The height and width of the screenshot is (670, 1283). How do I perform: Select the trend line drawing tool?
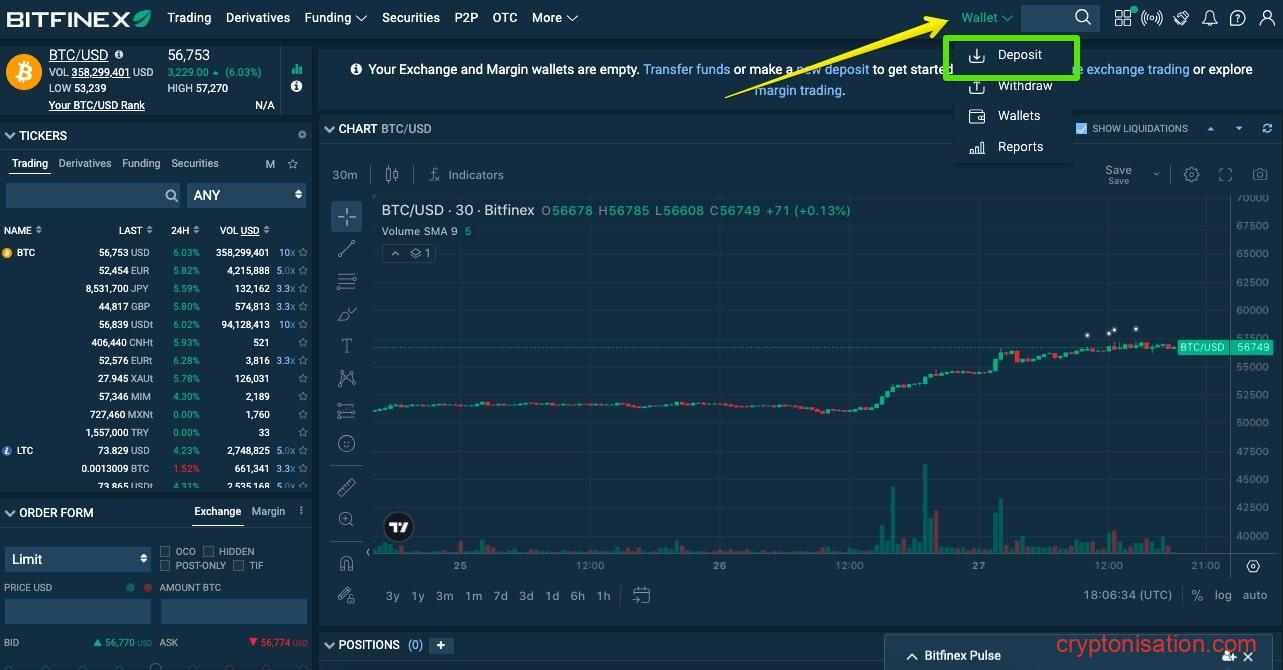[x=346, y=249]
